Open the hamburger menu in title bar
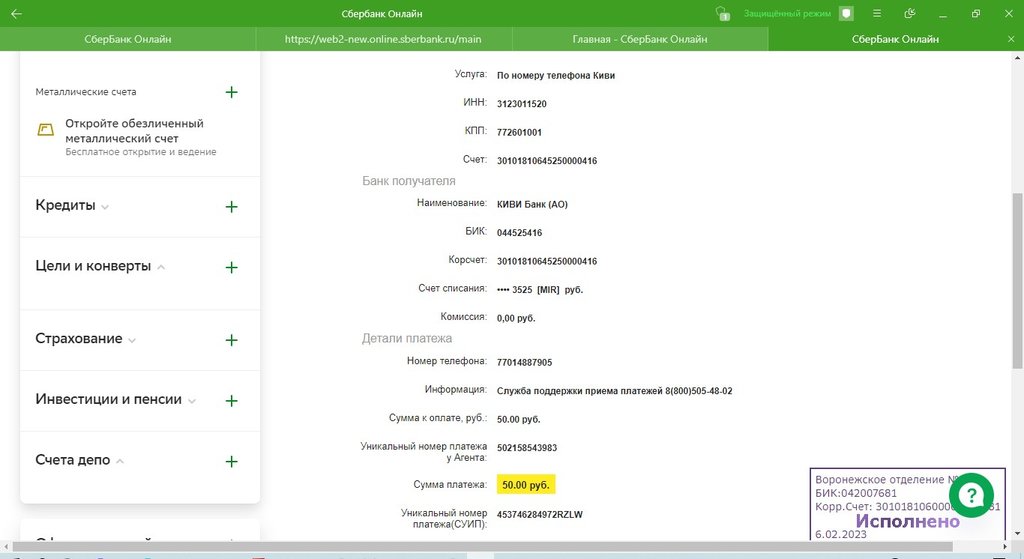This screenshot has height=559, width=1024. point(877,14)
